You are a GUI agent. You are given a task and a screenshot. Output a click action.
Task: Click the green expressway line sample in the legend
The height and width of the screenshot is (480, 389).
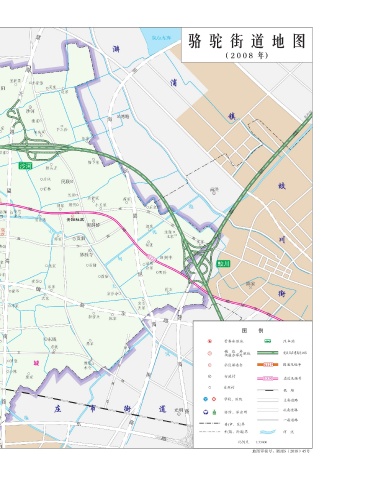pyautogui.click(x=267, y=353)
